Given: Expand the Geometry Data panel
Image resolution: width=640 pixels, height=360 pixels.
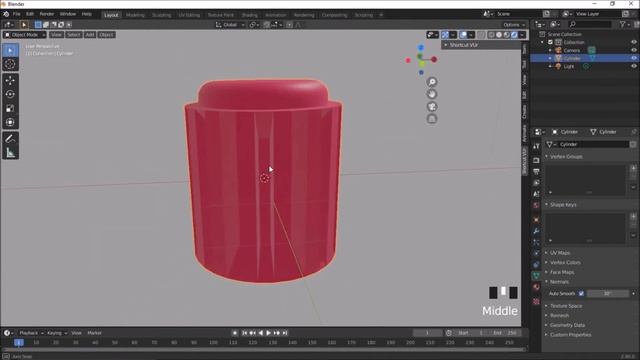Looking at the screenshot, I should pos(567,325).
